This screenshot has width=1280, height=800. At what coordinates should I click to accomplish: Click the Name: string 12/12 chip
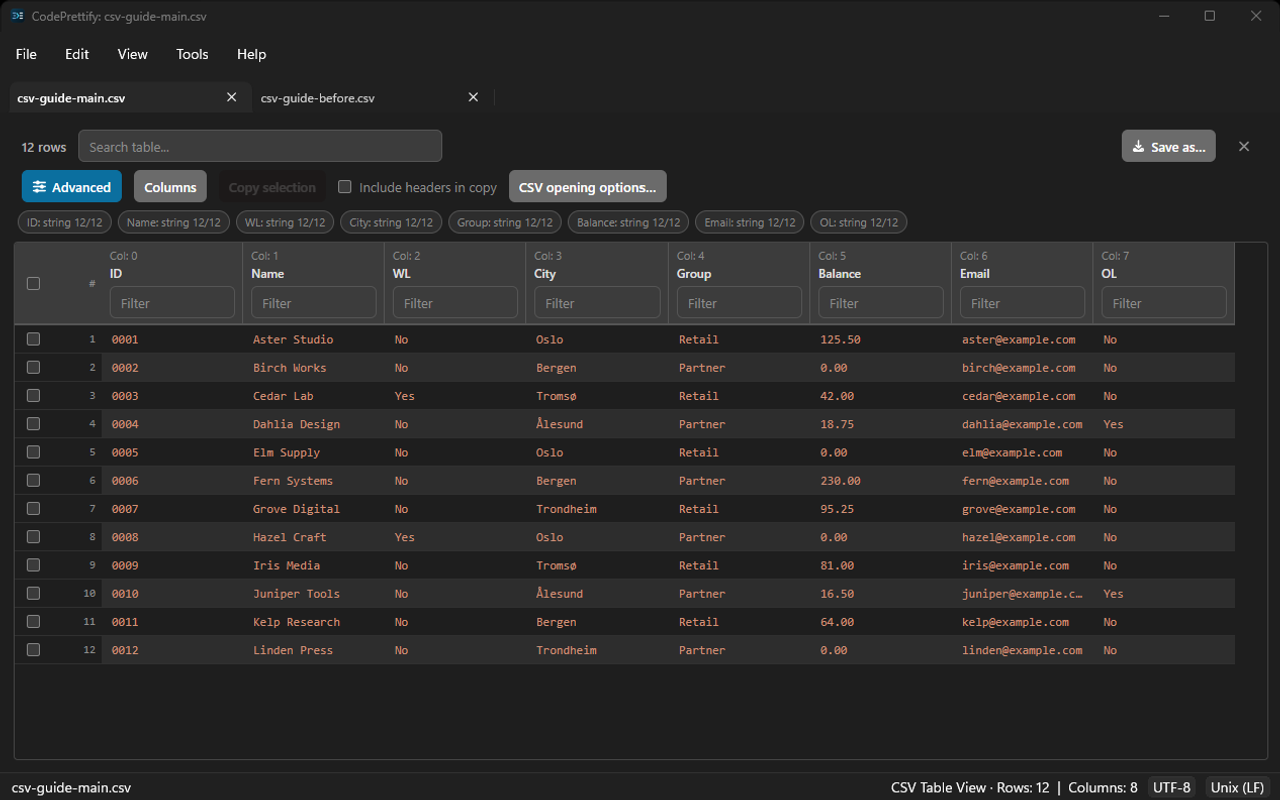coord(174,222)
